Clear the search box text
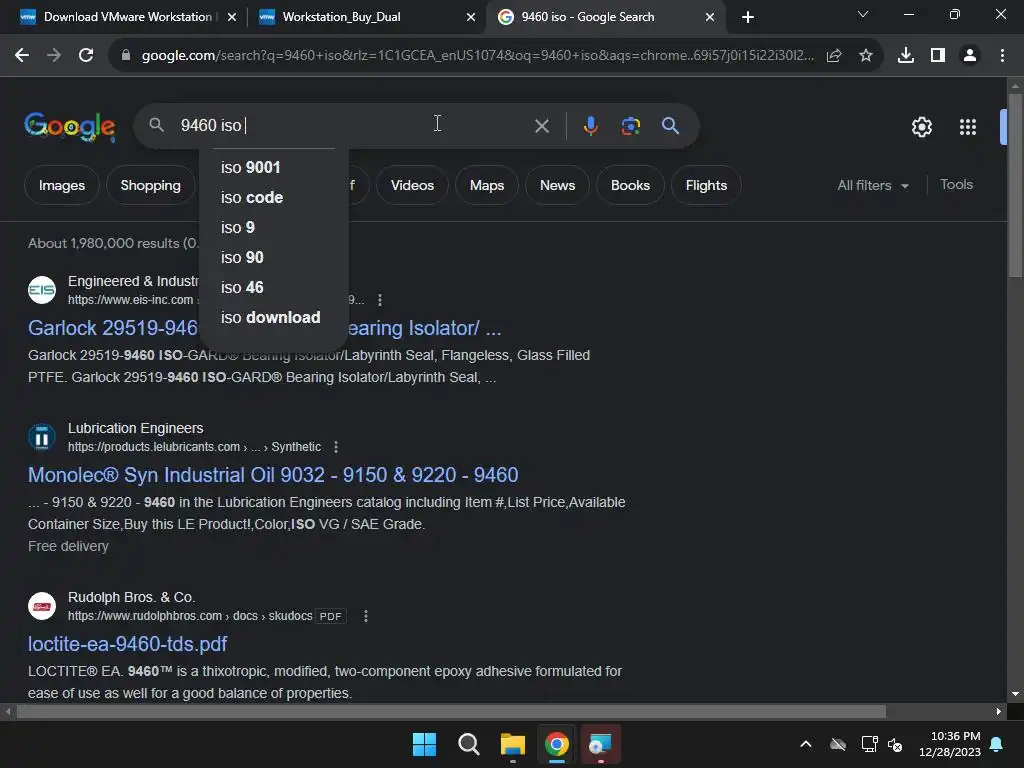The width and height of the screenshot is (1024, 768). (x=541, y=125)
